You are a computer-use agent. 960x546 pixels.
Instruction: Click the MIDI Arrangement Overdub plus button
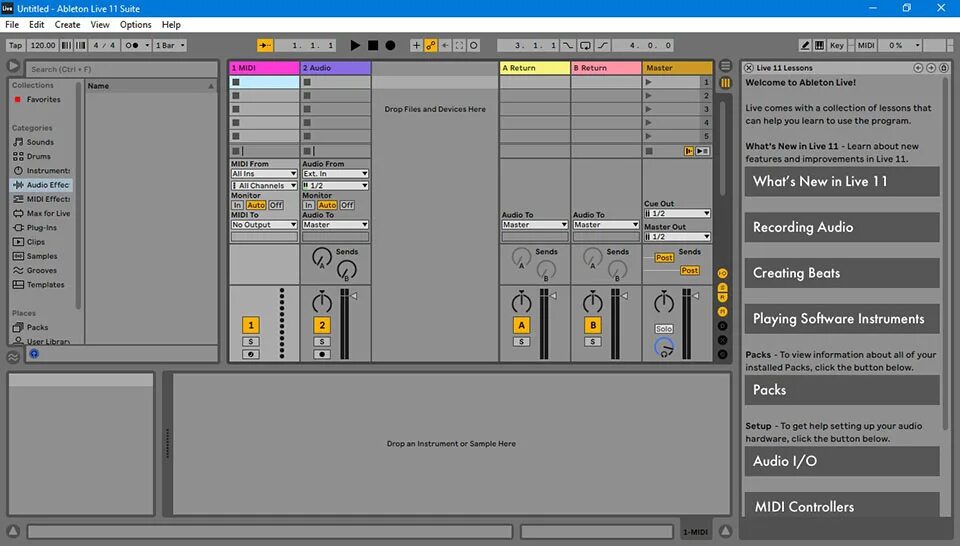[416, 45]
